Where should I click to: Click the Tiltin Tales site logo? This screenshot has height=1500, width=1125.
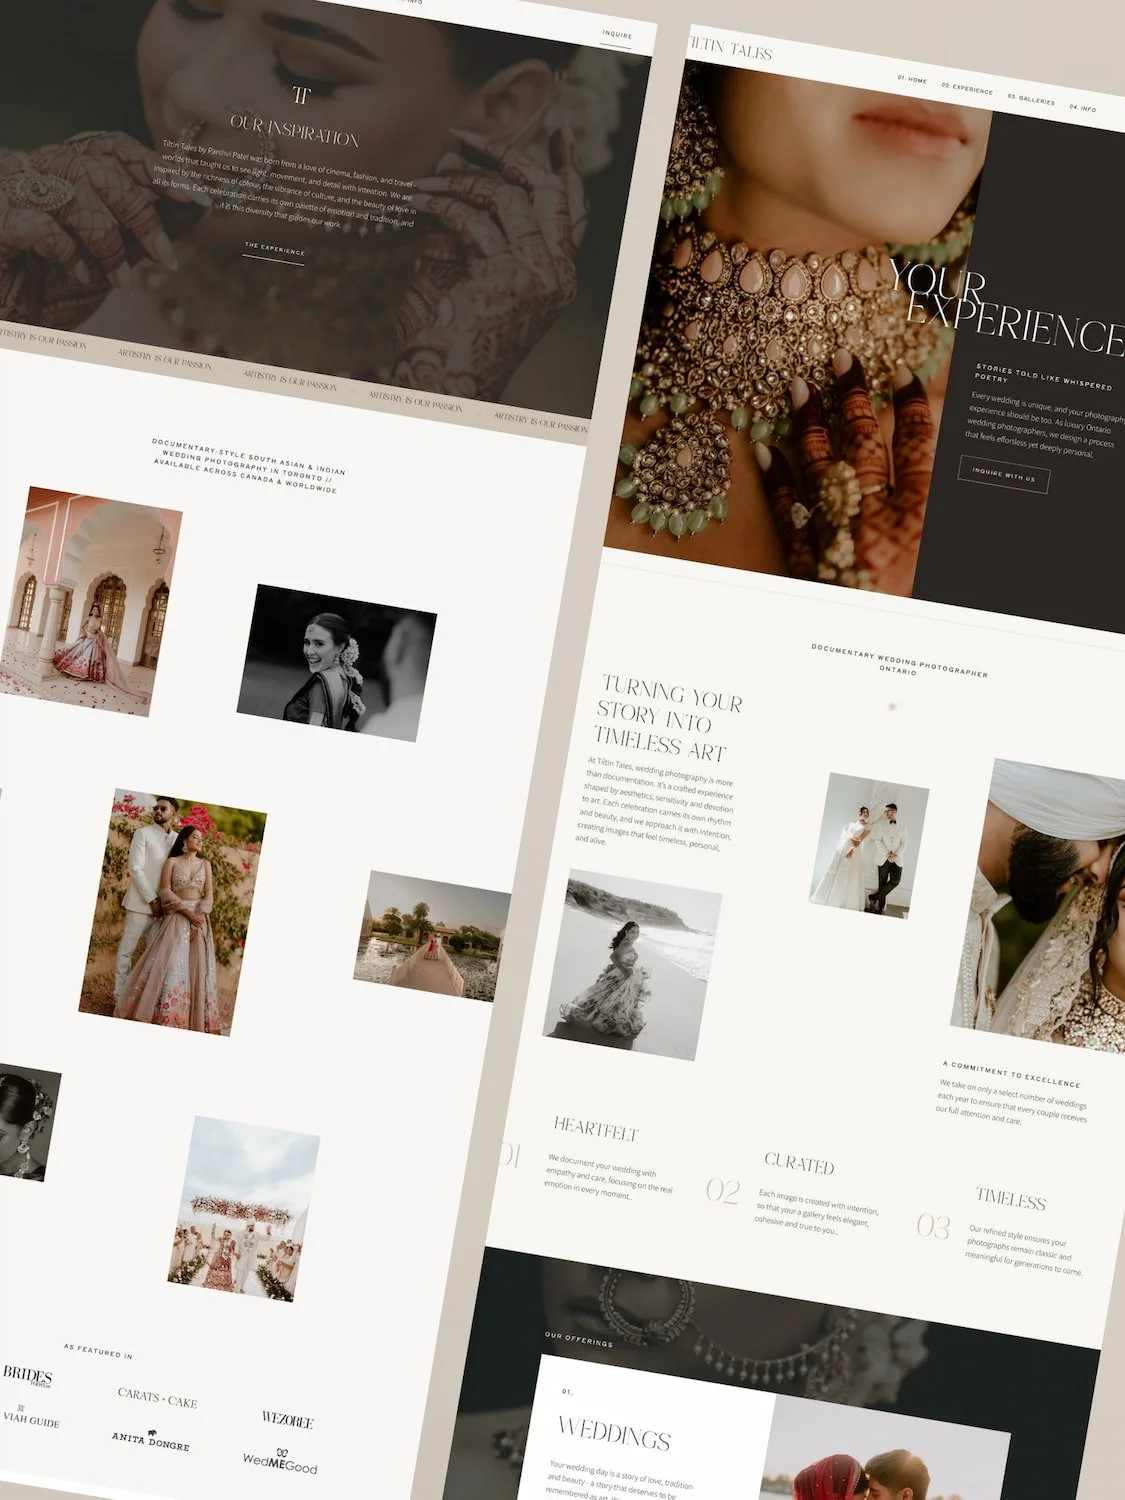click(729, 48)
